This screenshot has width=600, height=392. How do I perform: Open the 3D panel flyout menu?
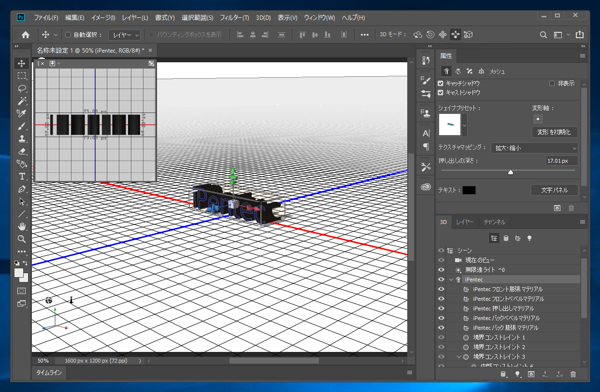pyautogui.click(x=582, y=222)
